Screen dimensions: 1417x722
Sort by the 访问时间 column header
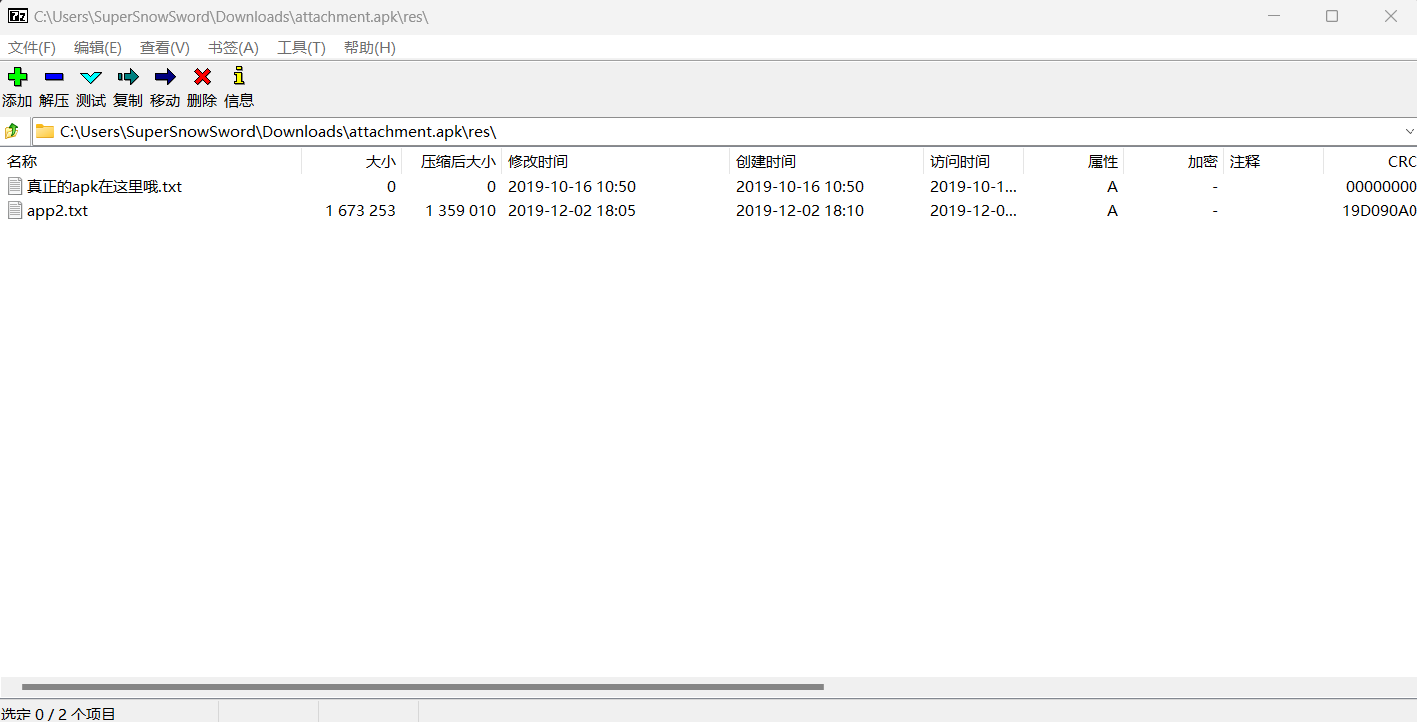[973, 161]
